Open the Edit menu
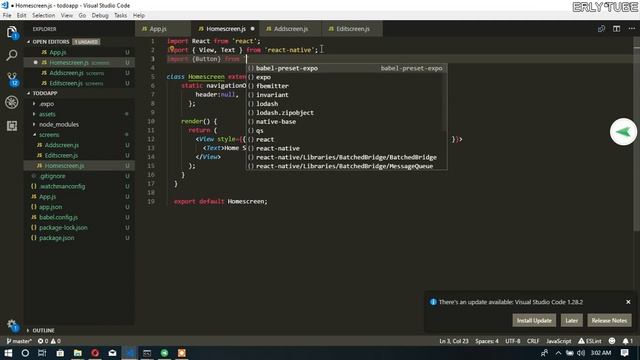 point(21,16)
